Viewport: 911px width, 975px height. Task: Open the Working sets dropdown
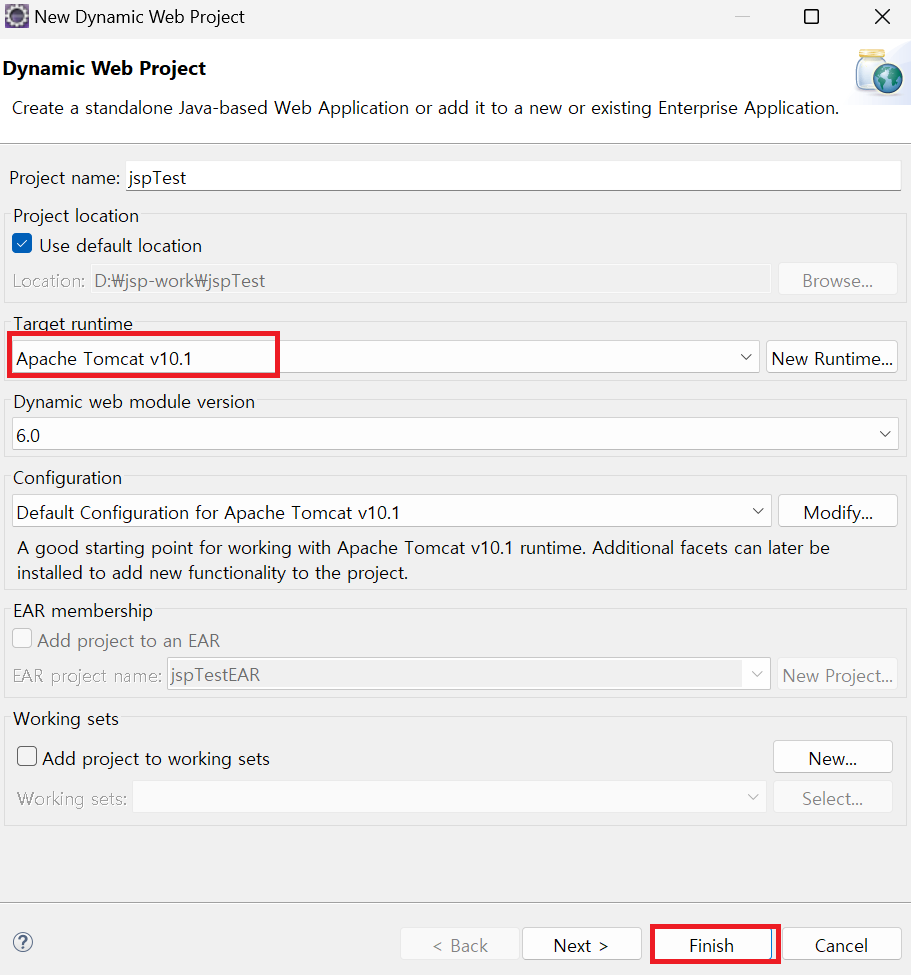click(752, 797)
